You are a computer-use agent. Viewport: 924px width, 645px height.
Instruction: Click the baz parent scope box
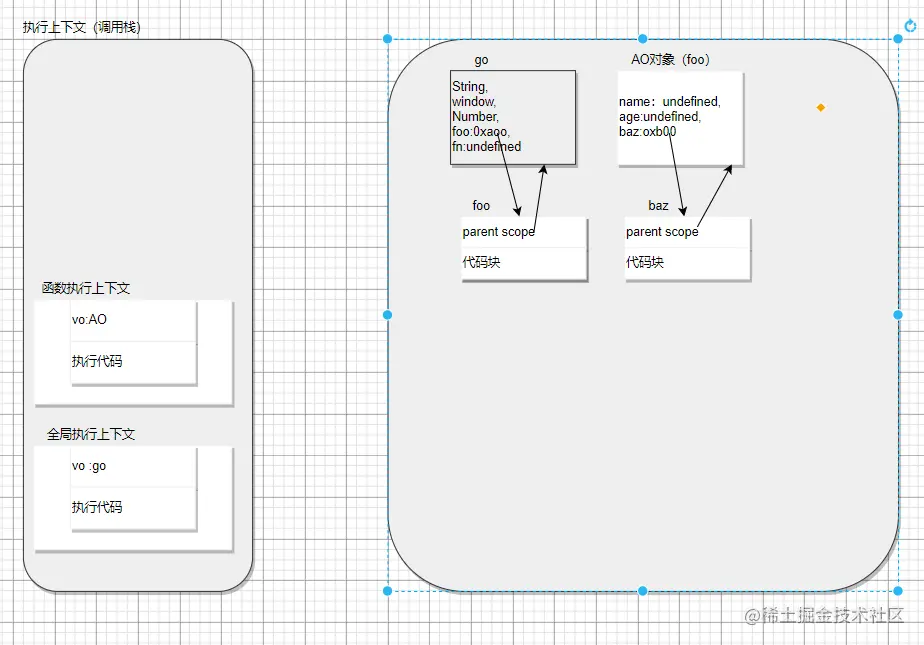687,233
